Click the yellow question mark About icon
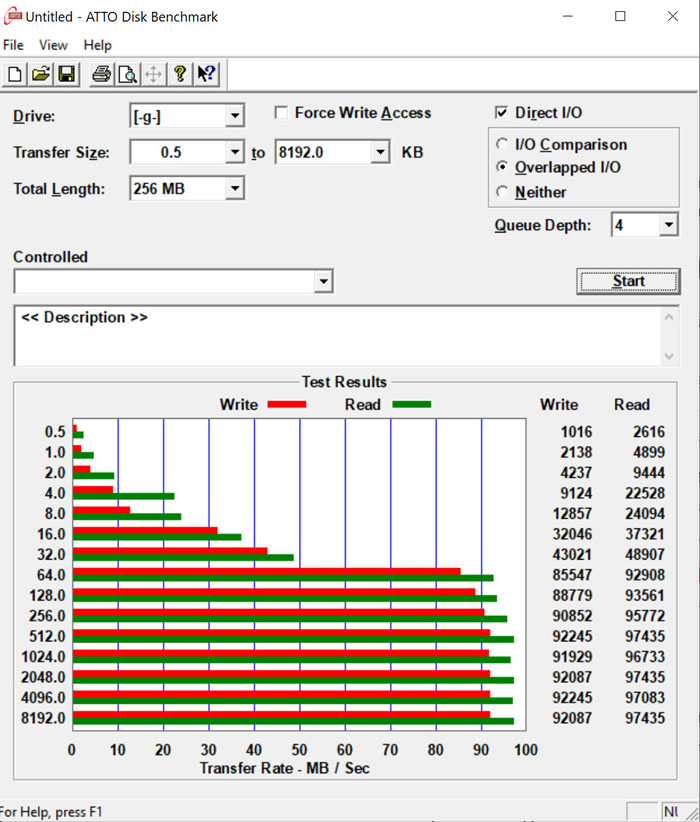This screenshot has width=700, height=822. (180, 74)
